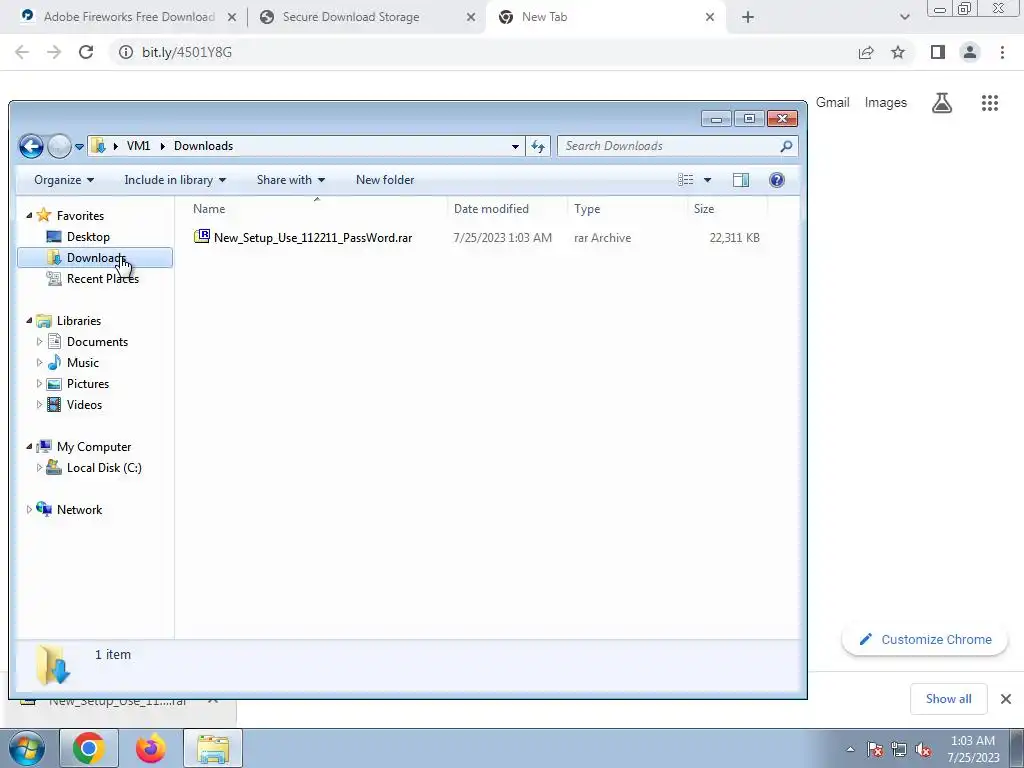
Task: Open a new Chrome tab with plus
Action: [748, 18]
